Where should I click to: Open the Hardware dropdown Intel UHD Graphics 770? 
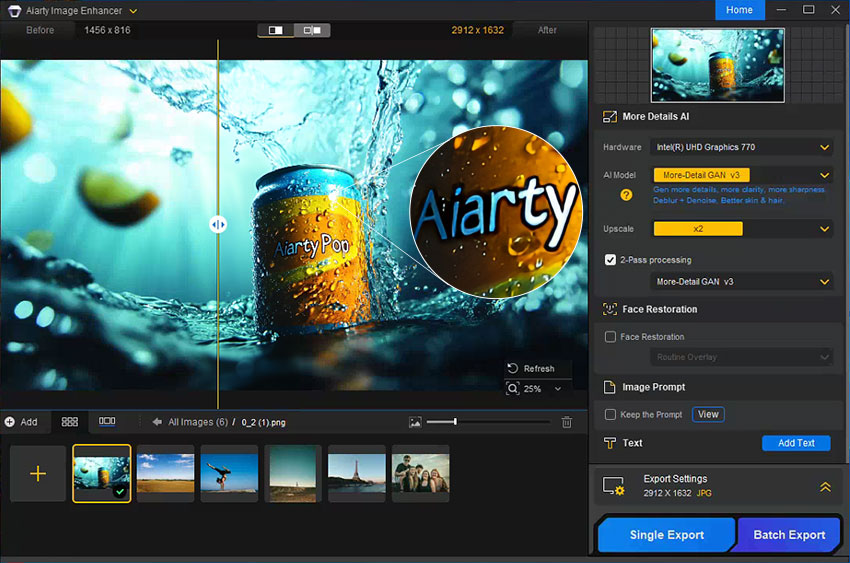click(741, 147)
